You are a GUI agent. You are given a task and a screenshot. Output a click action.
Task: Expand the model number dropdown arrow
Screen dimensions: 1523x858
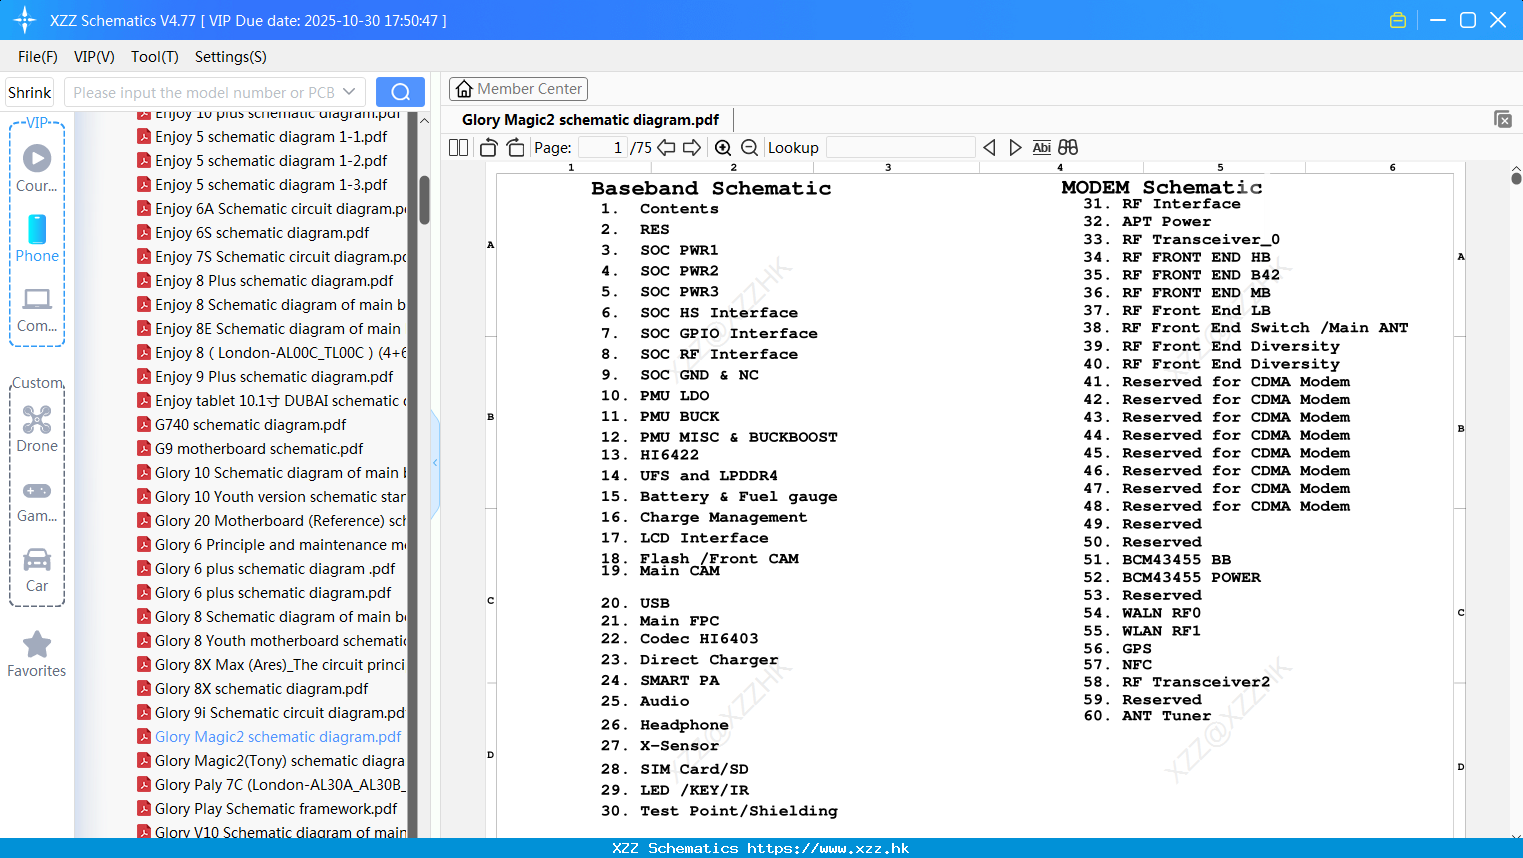pos(349,92)
